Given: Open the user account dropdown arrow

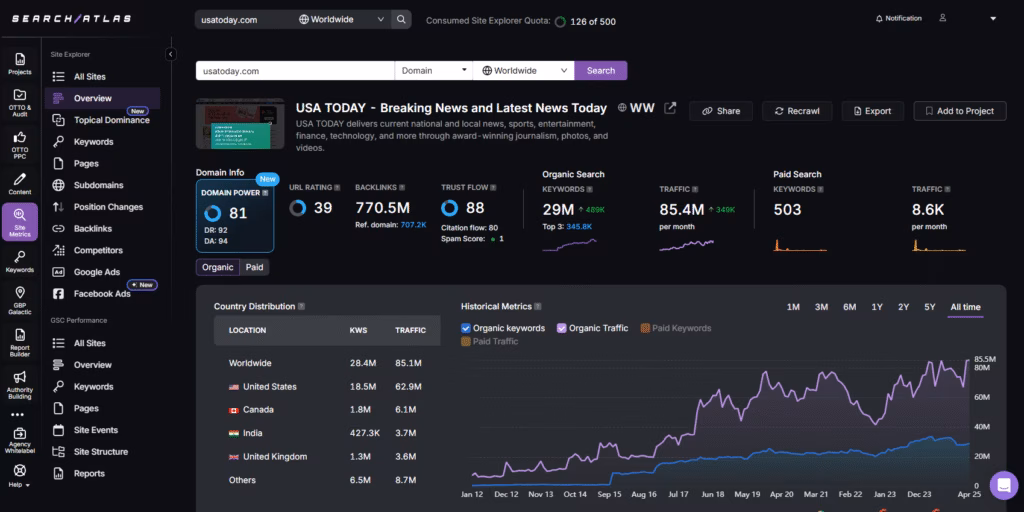Looking at the screenshot, I should [992, 19].
